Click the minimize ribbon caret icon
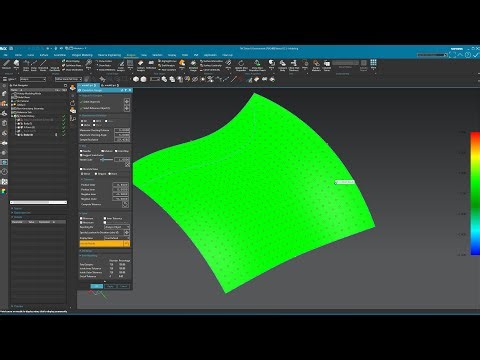Viewport: 480px width, 360px height. pos(460,55)
